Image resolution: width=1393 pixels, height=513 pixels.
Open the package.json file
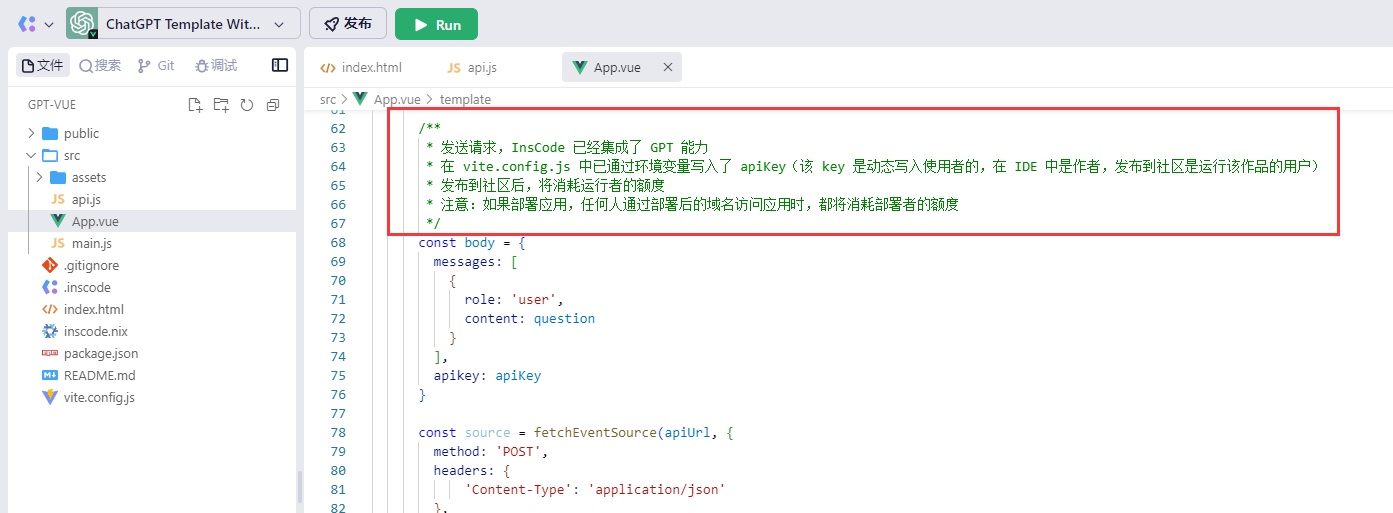tap(152, 353)
